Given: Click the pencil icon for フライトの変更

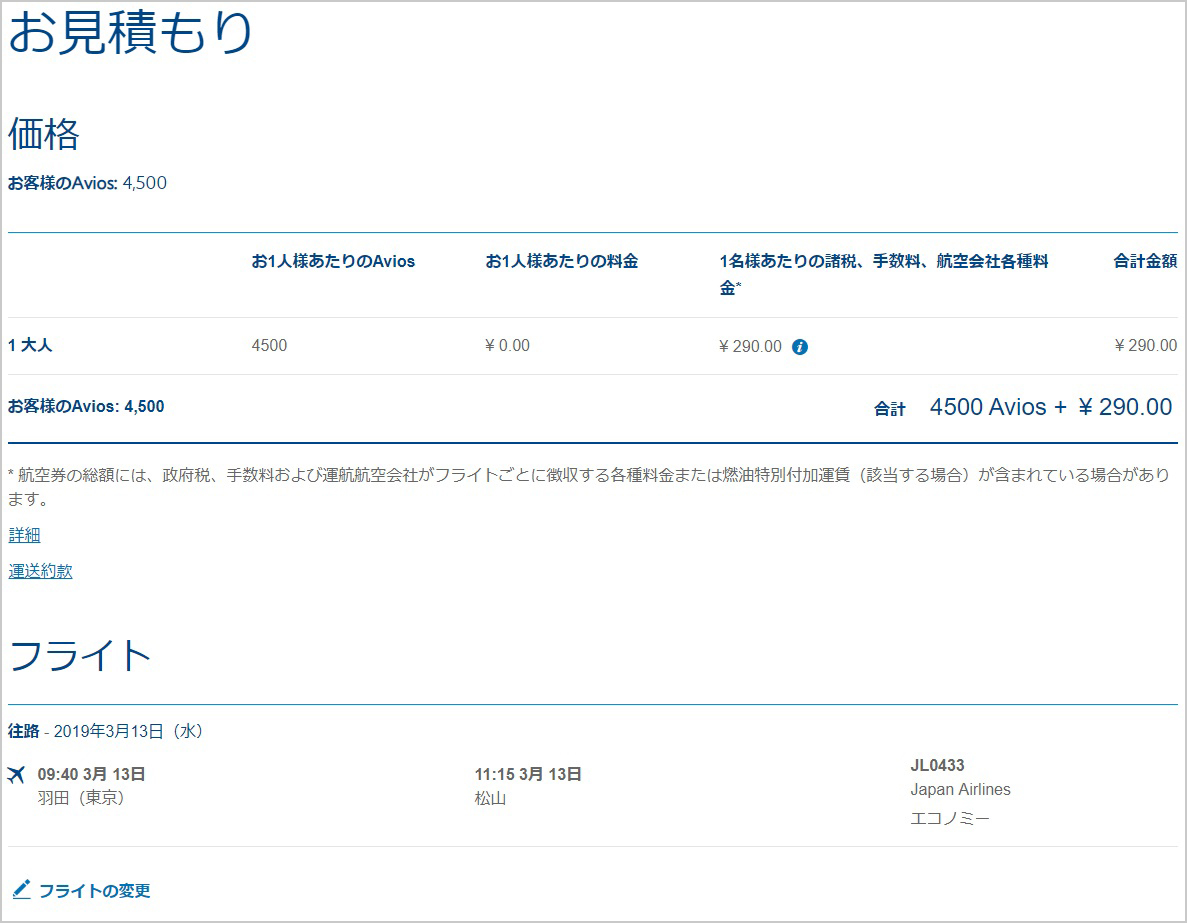Looking at the screenshot, I should coord(21,890).
